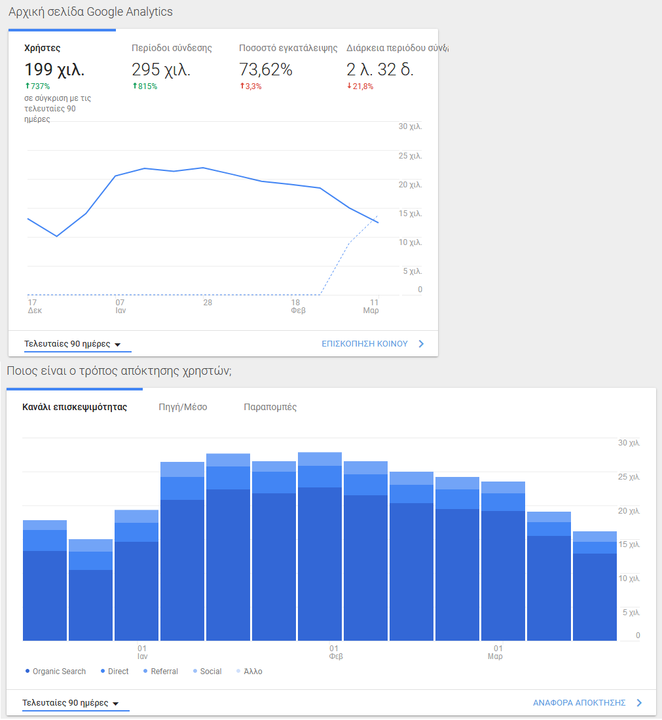Open the ΑΝΑΦΟΡΑ ΑΠΟΚΤΗΣΗΣ report link
Screen dimensions: 662x720
(x=579, y=703)
